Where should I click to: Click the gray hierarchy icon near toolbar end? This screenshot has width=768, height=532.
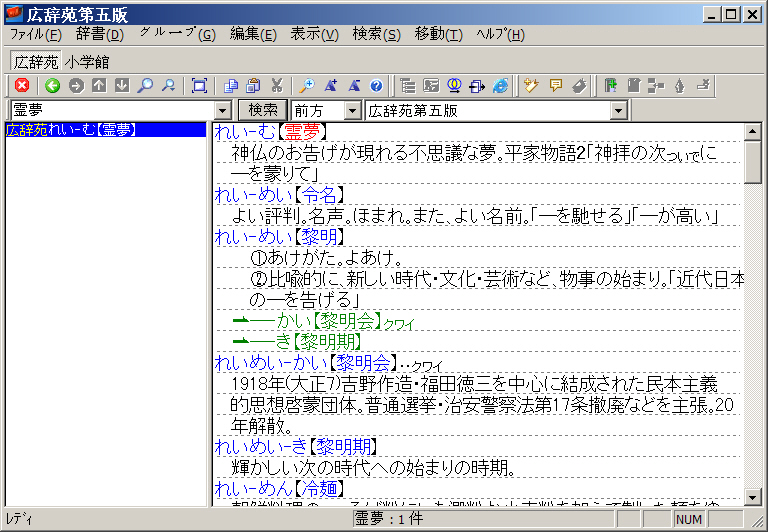[656, 86]
